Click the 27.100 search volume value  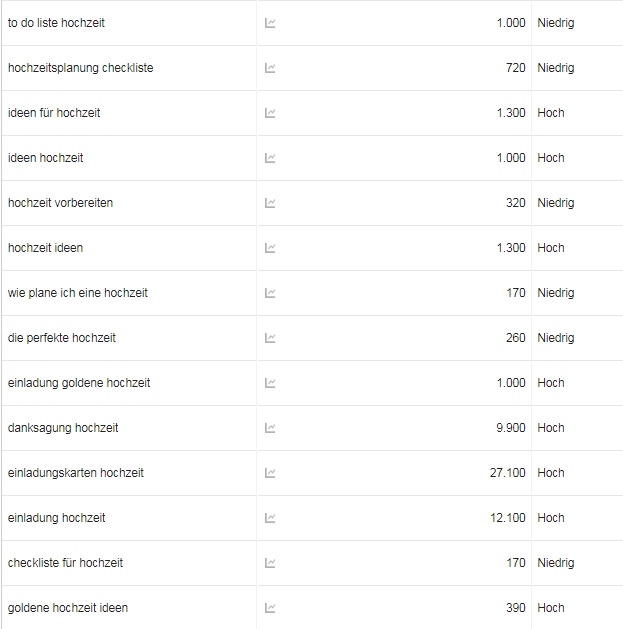click(507, 473)
